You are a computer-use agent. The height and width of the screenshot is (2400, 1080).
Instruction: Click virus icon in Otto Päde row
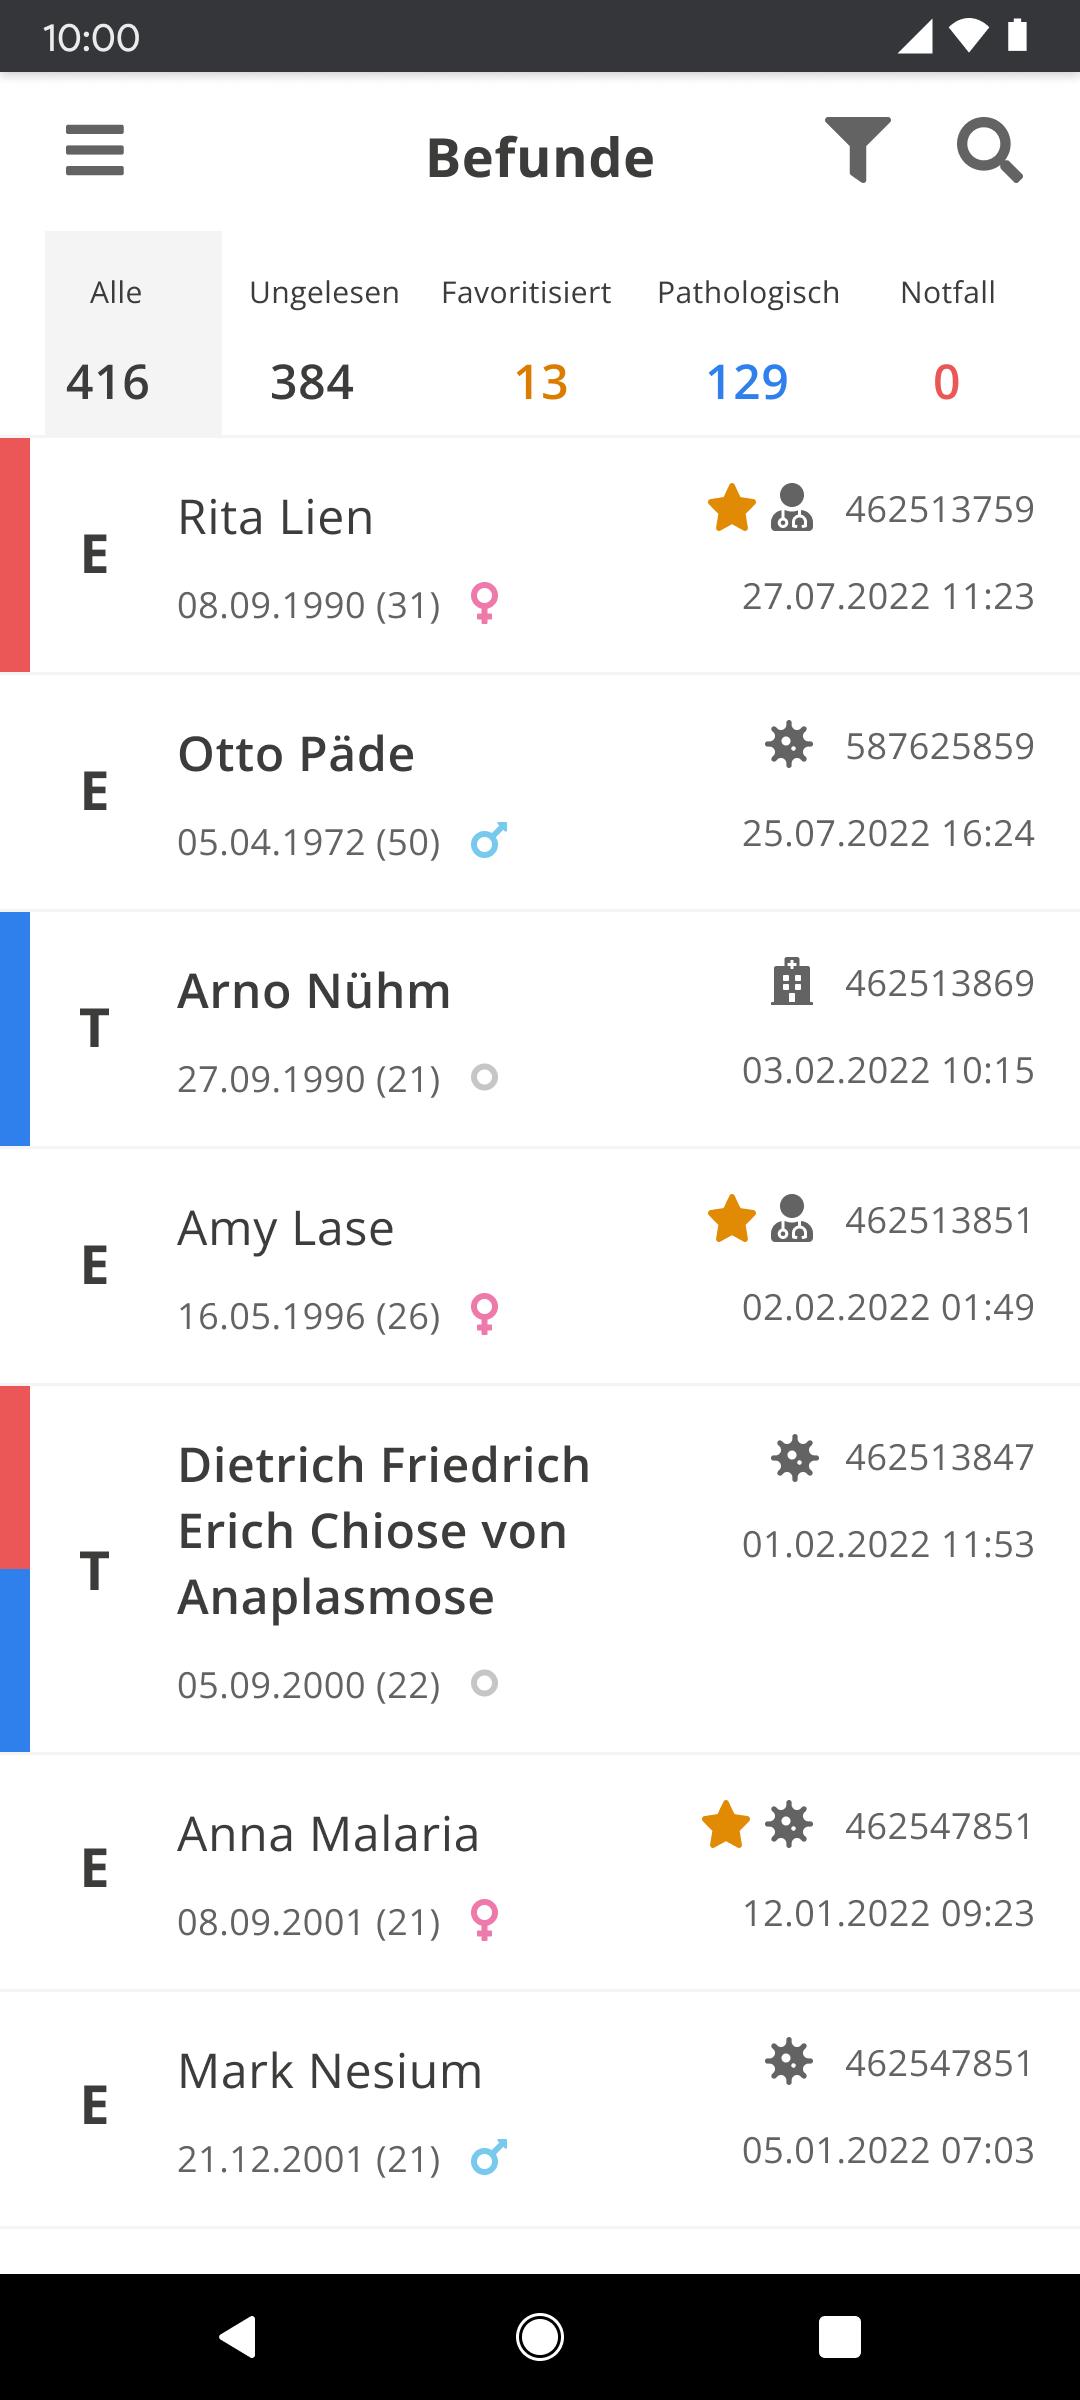tap(789, 745)
